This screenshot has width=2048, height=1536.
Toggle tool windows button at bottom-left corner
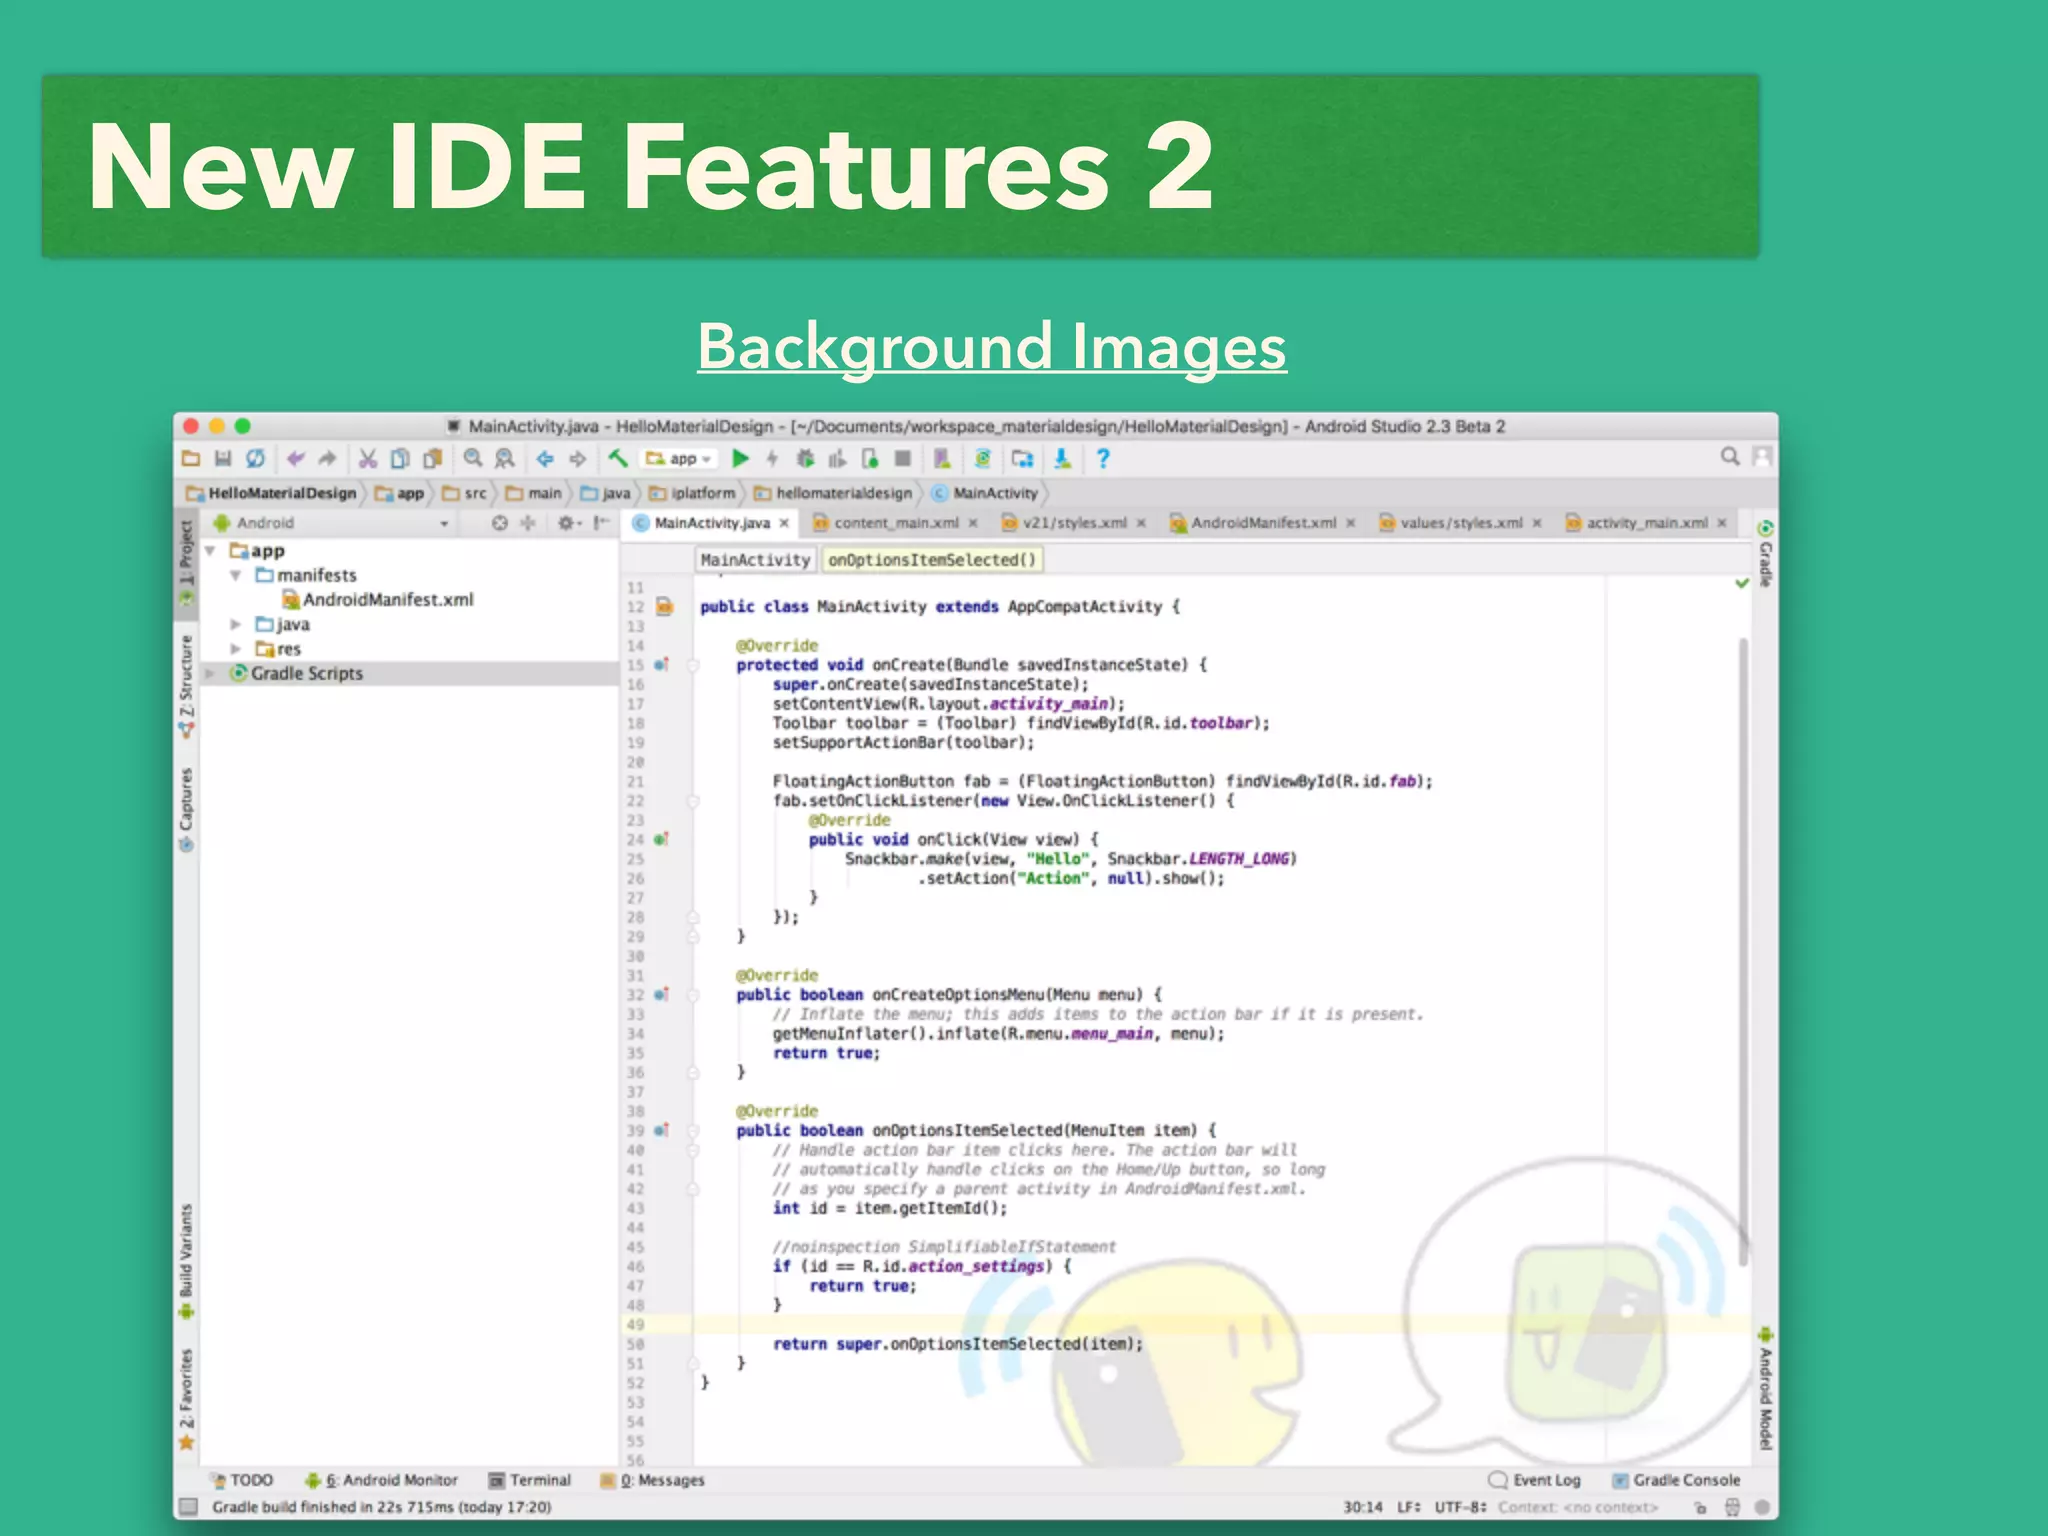[188, 1507]
